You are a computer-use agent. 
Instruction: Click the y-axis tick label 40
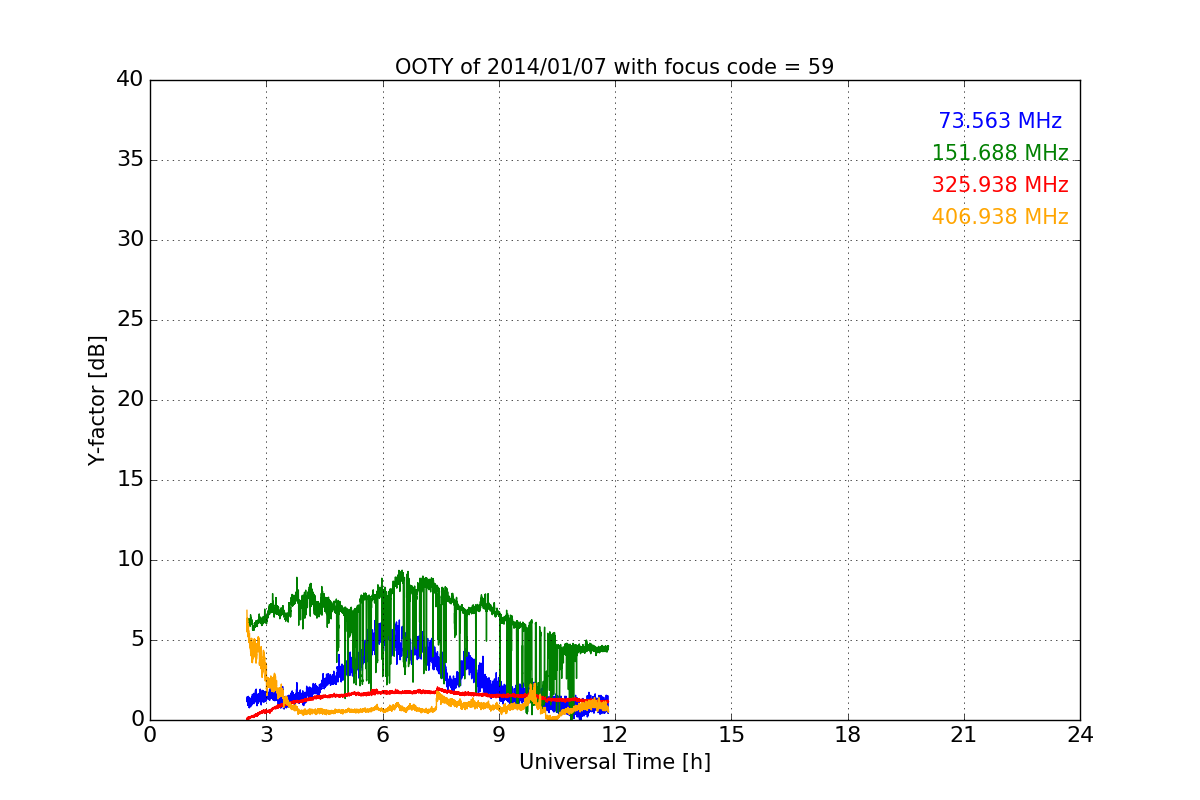[130, 80]
